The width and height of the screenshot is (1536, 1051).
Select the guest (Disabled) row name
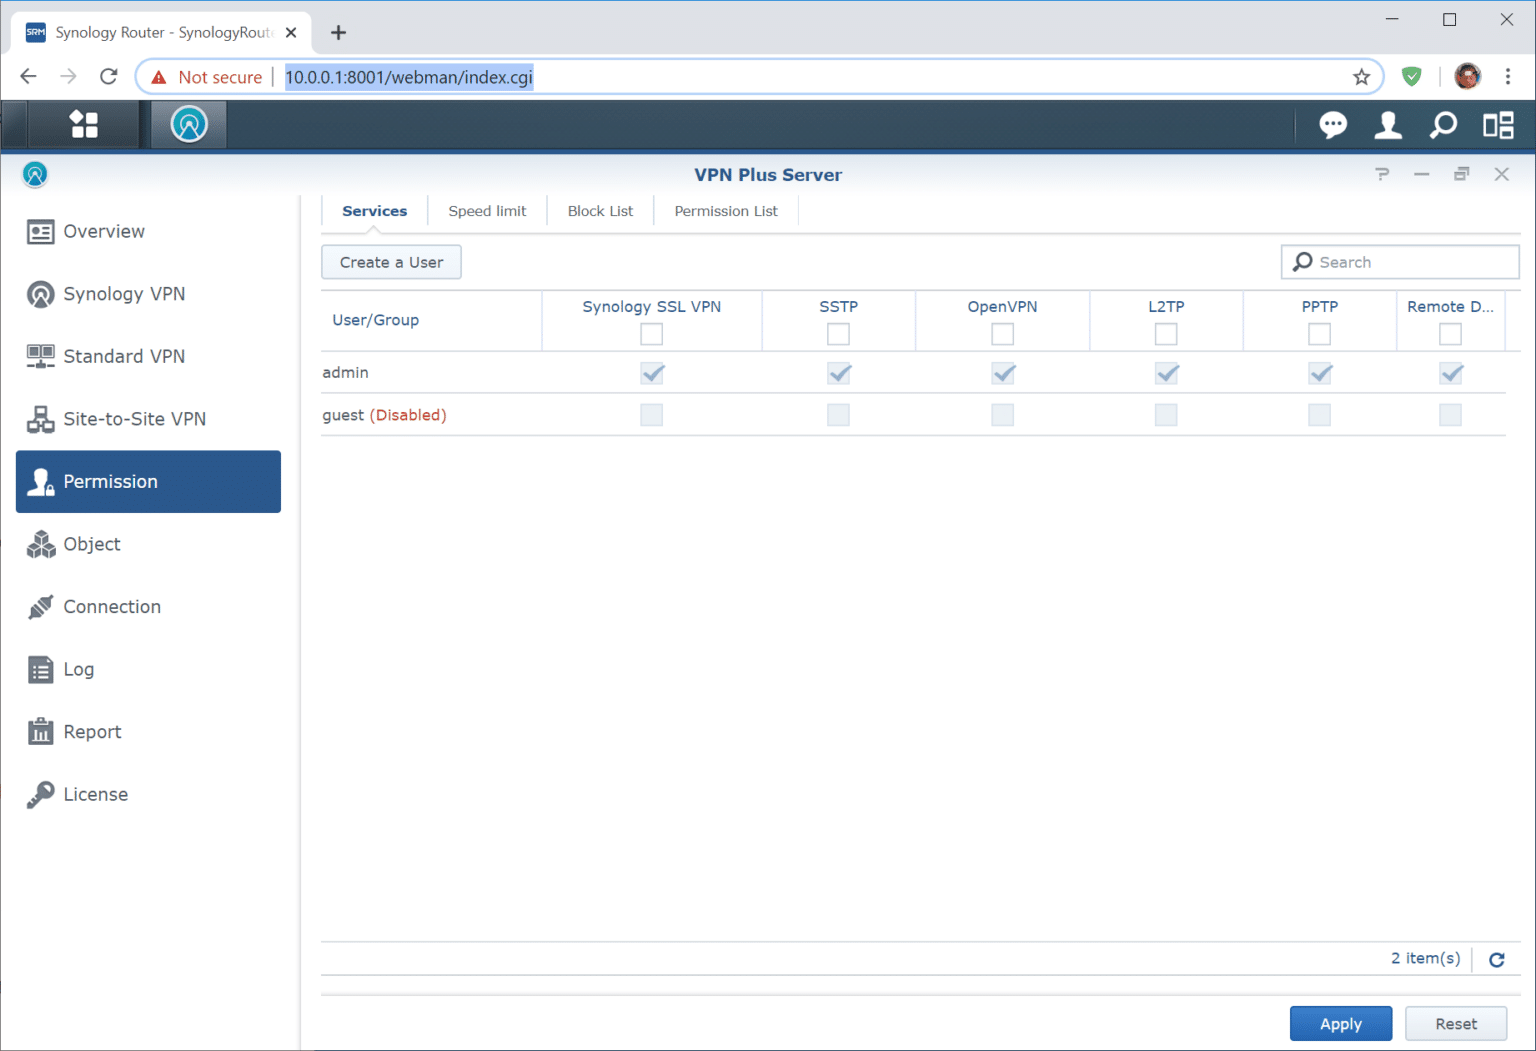tap(384, 415)
